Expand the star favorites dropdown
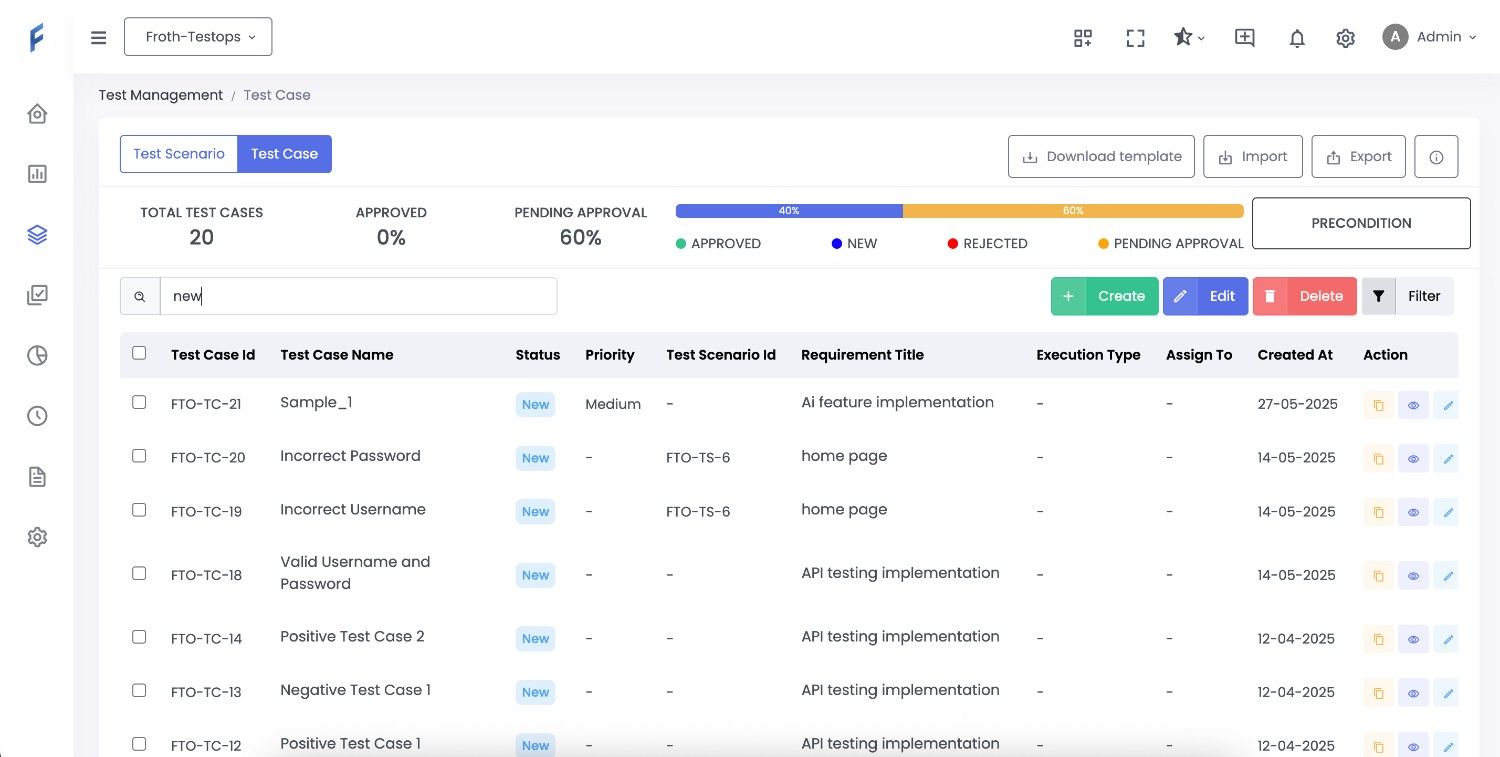The width and height of the screenshot is (1500, 757). [1188, 38]
